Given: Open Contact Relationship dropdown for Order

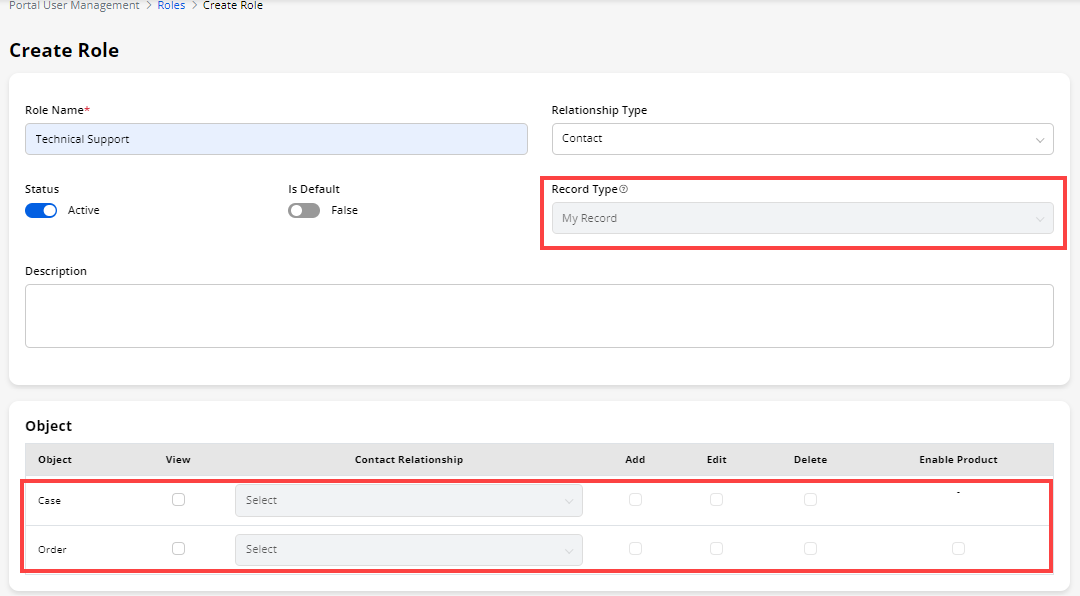Looking at the screenshot, I should 408,549.
